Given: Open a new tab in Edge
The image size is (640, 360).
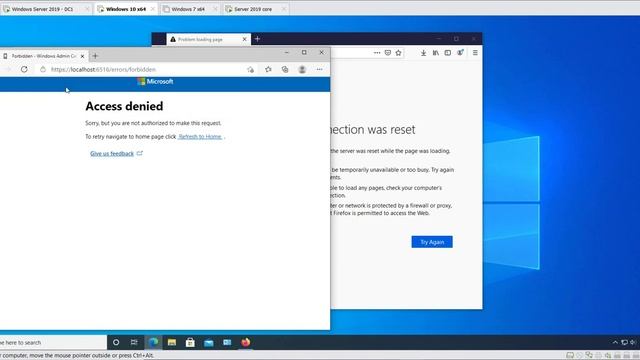Looking at the screenshot, I should pyautogui.click(x=95, y=56).
